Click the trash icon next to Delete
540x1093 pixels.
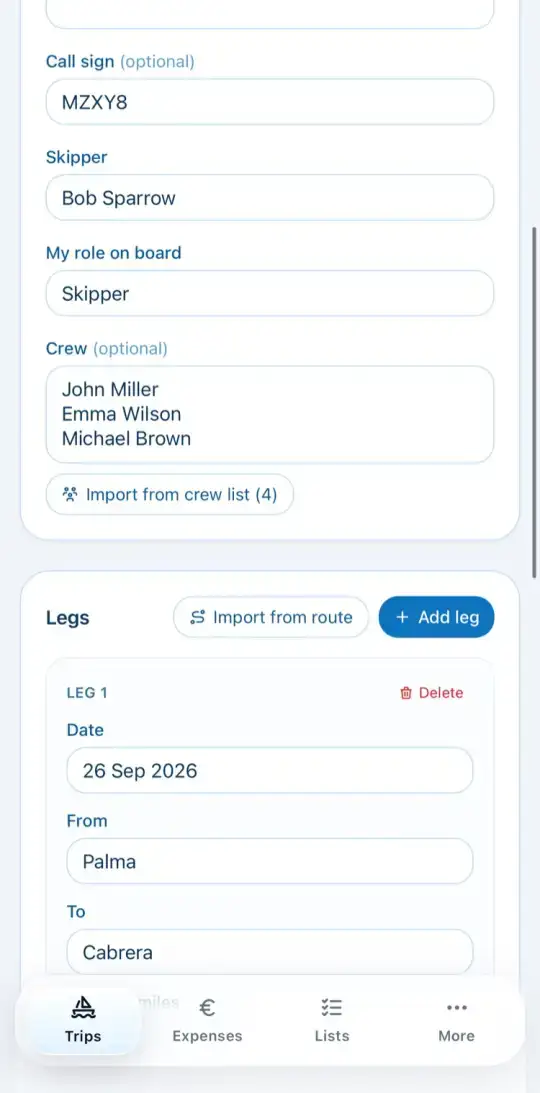pyautogui.click(x=406, y=693)
